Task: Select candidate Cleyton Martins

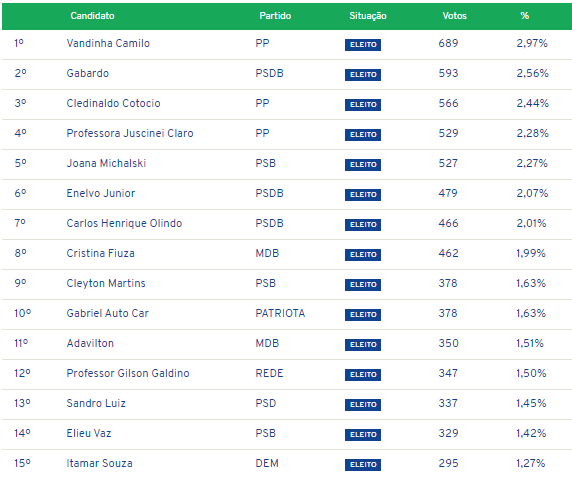Action: tap(106, 283)
